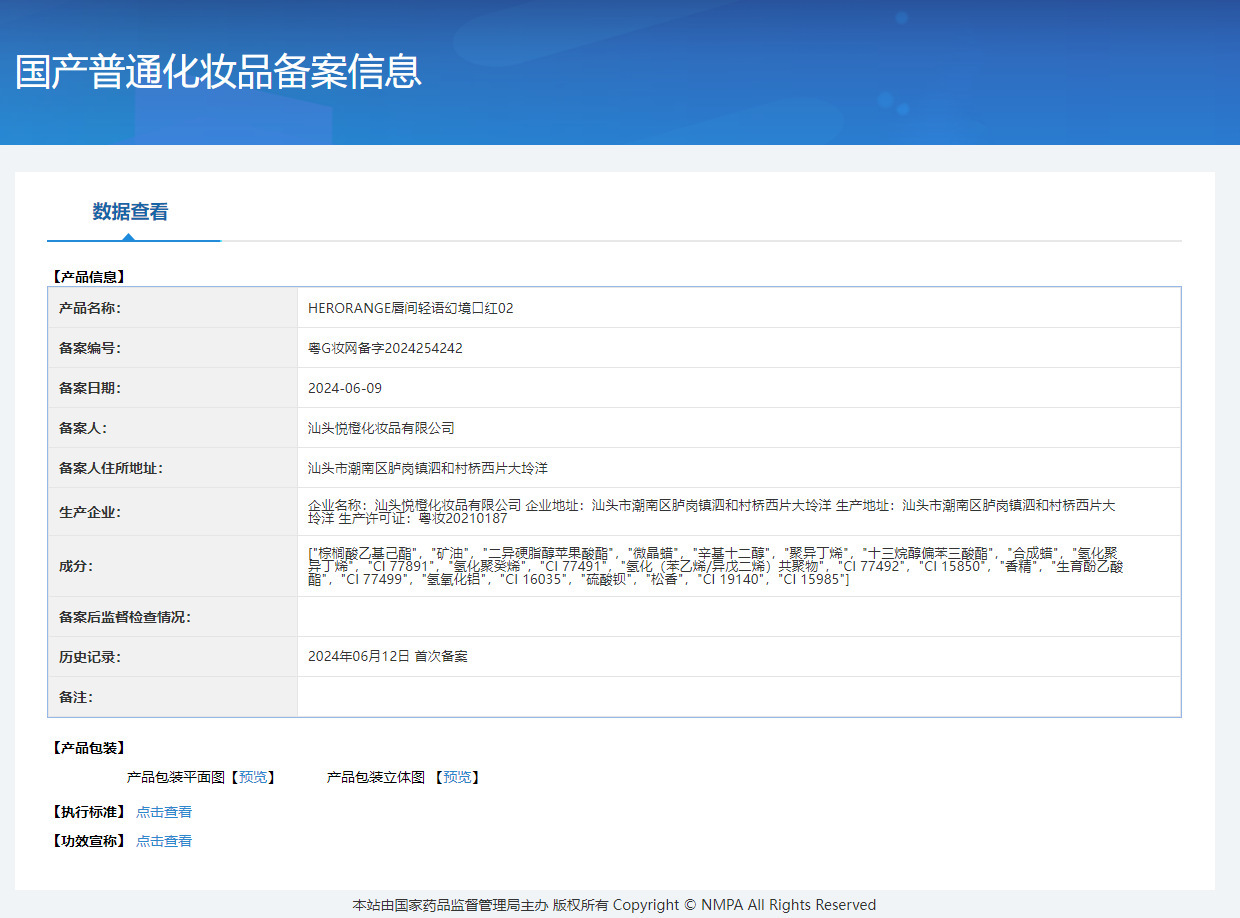
Task: Click the 产品包装平面图 label
Action: tap(176, 777)
